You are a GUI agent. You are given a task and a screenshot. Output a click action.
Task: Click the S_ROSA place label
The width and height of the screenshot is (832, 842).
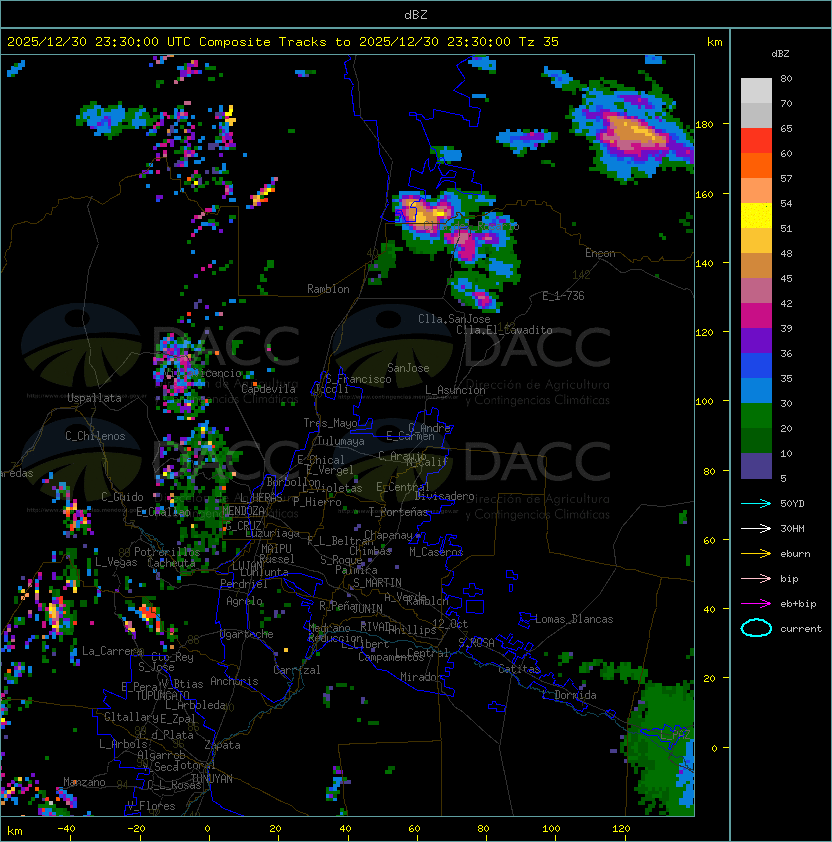[x=476, y=643]
